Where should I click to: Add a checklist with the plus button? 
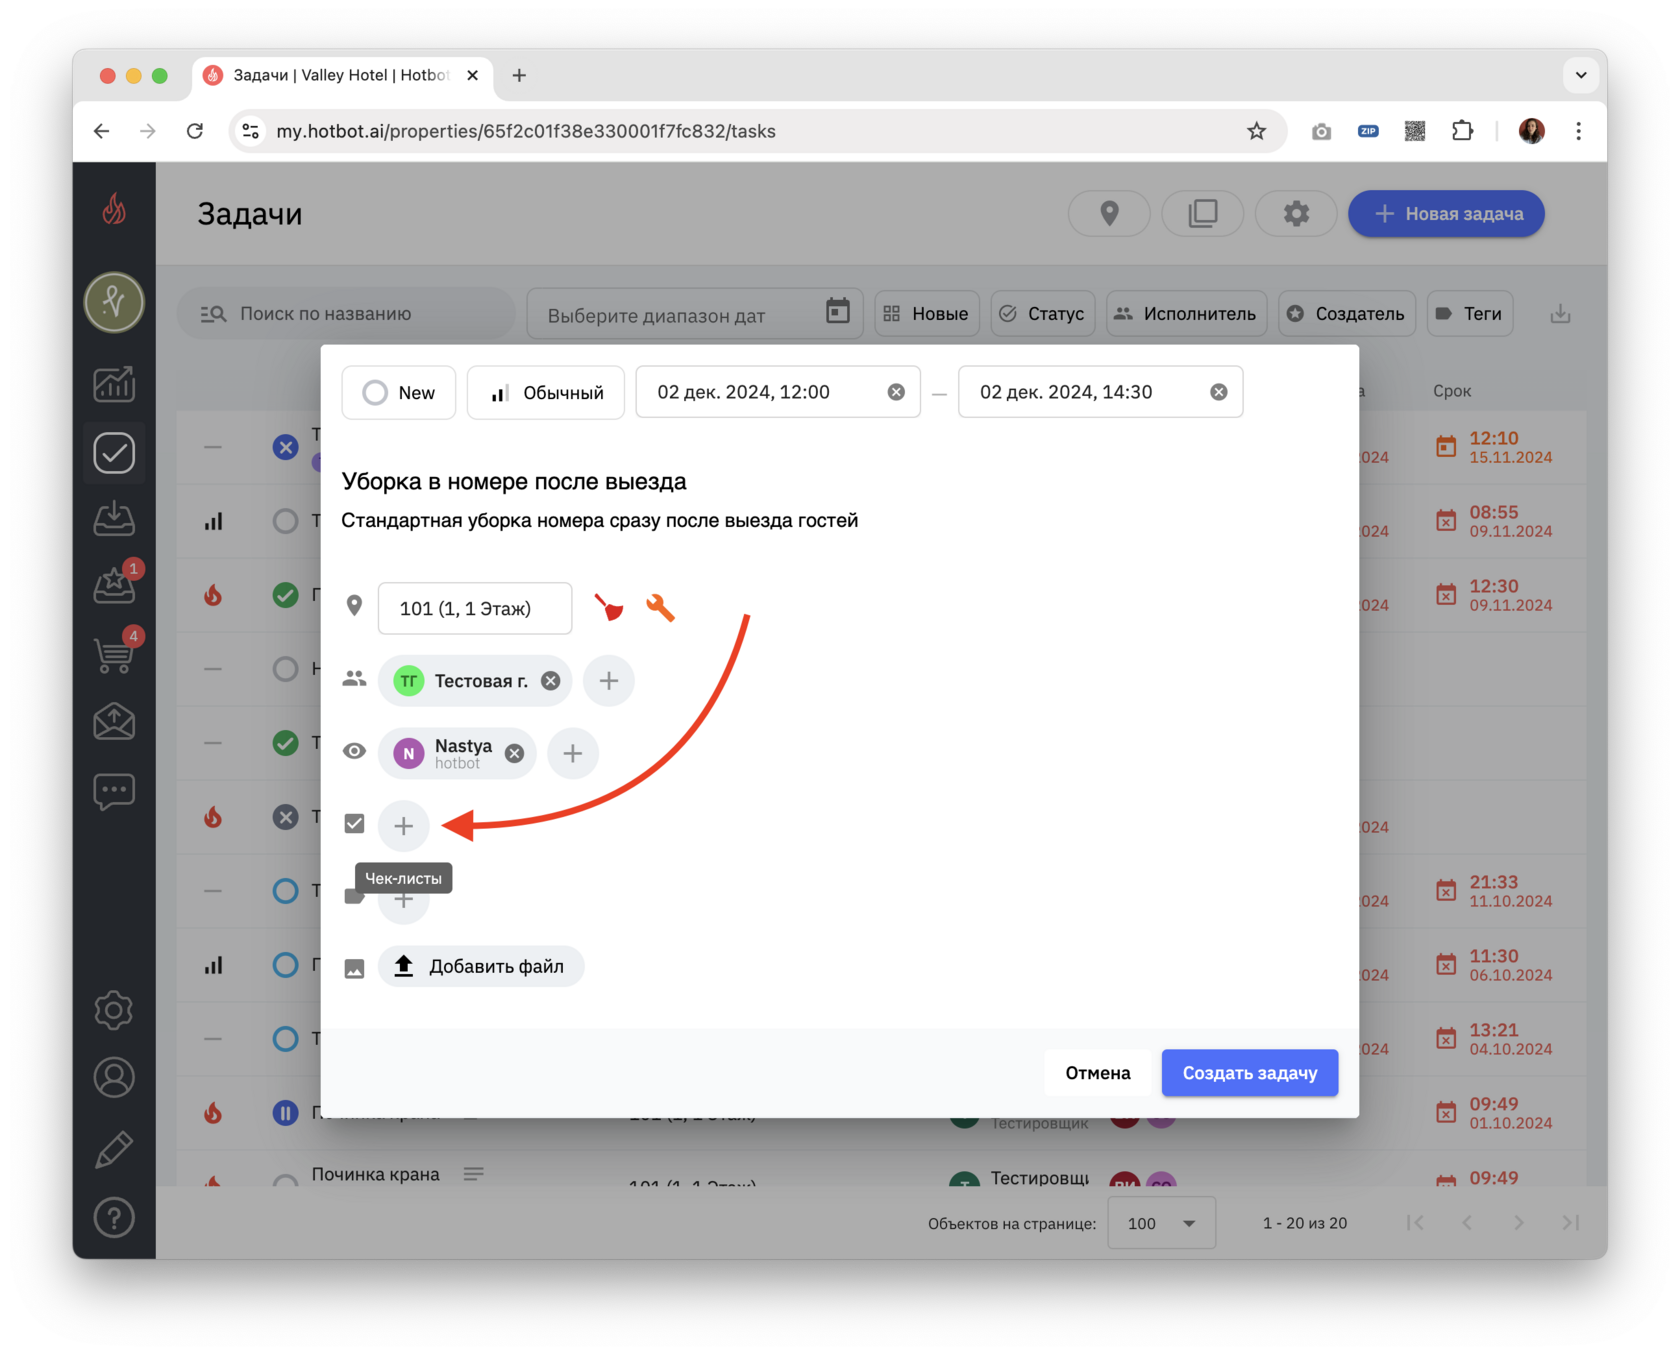[403, 825]
